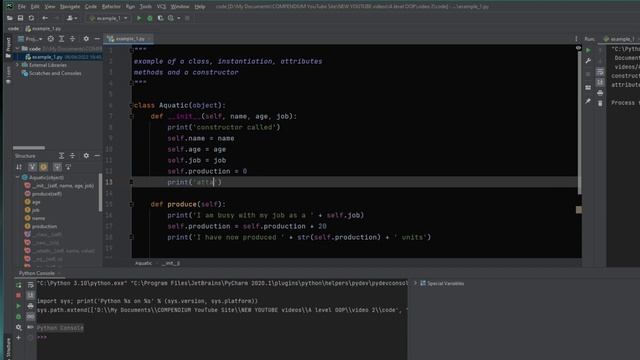This screenshot has height=360, width=640.
Task: Open the example_1 run configuration dropdown
Action: click(108, 18)
